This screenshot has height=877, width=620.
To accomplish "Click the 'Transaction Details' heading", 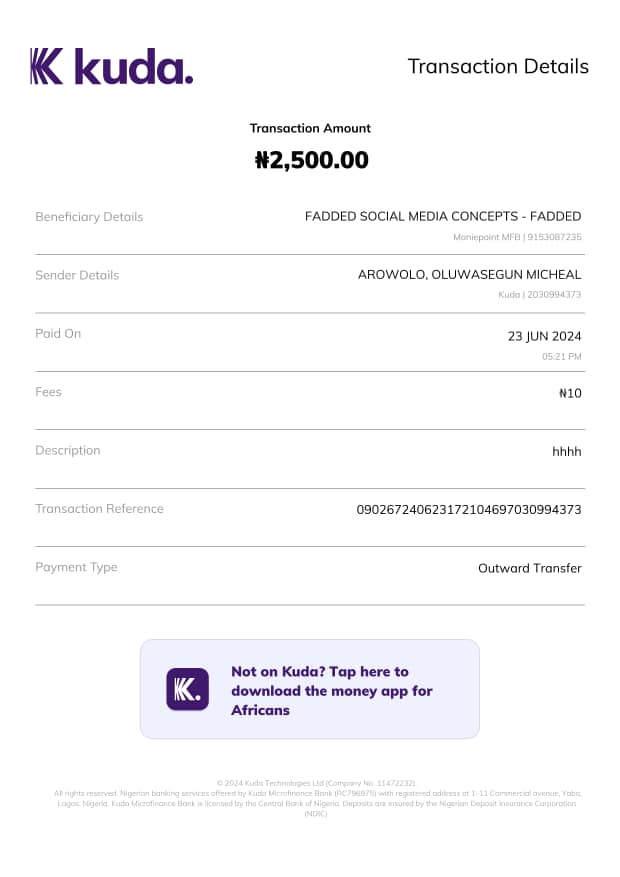I will [498, 67].
